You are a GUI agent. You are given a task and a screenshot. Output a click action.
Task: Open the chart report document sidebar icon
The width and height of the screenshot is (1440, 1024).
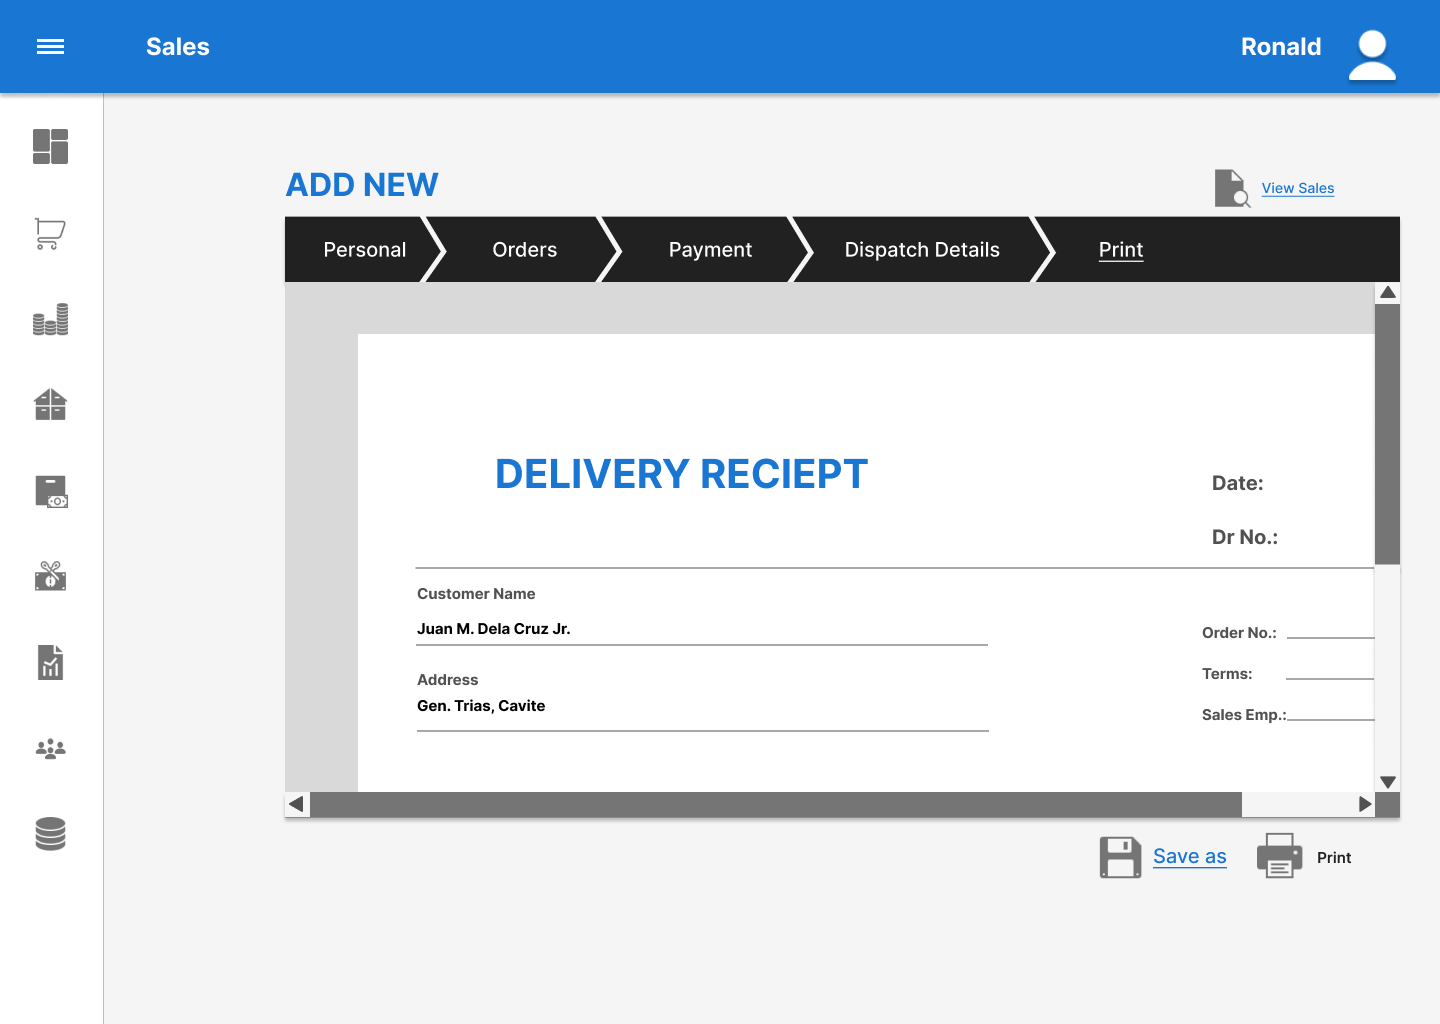click(50, 662)
